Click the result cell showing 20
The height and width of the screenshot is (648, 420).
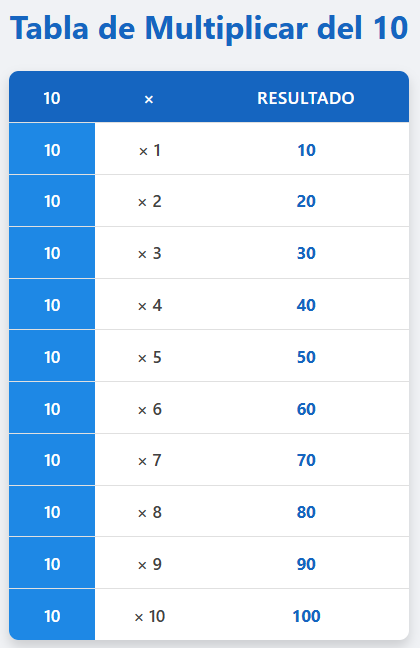click(306, 201)
